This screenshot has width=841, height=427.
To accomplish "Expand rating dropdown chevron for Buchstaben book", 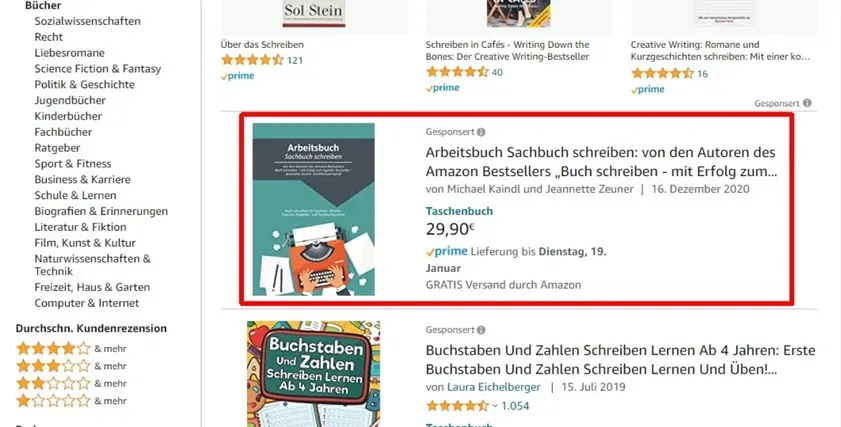I will tap(495, 406).
